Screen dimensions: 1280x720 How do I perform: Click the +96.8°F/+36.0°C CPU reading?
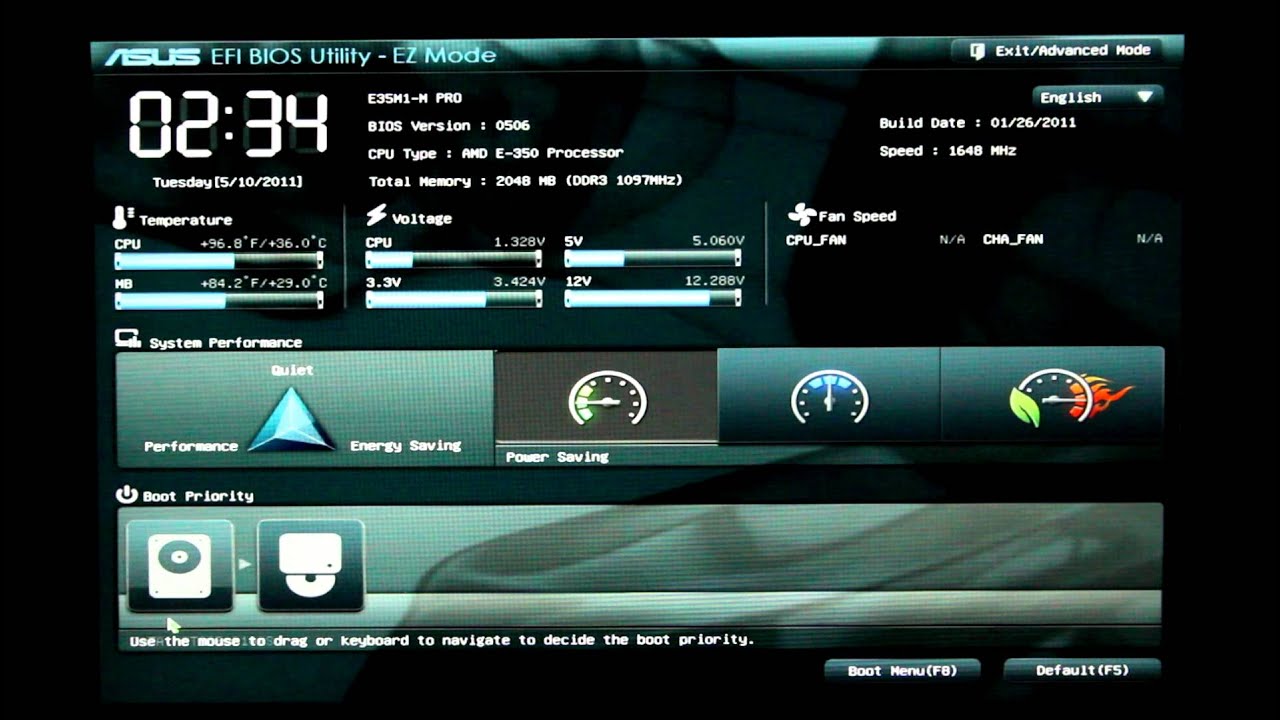click(263, 243)
